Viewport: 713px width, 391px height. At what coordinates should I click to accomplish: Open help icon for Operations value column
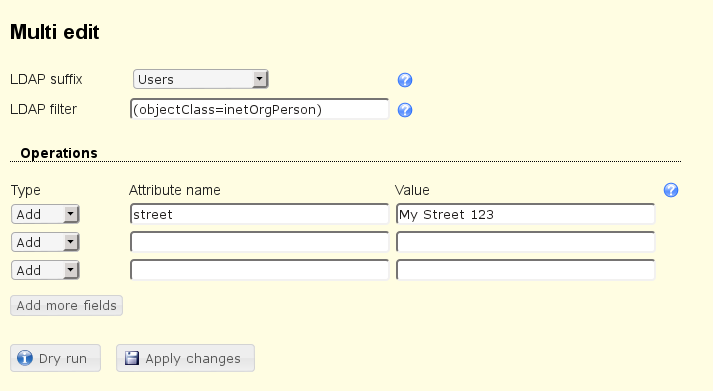671,190
